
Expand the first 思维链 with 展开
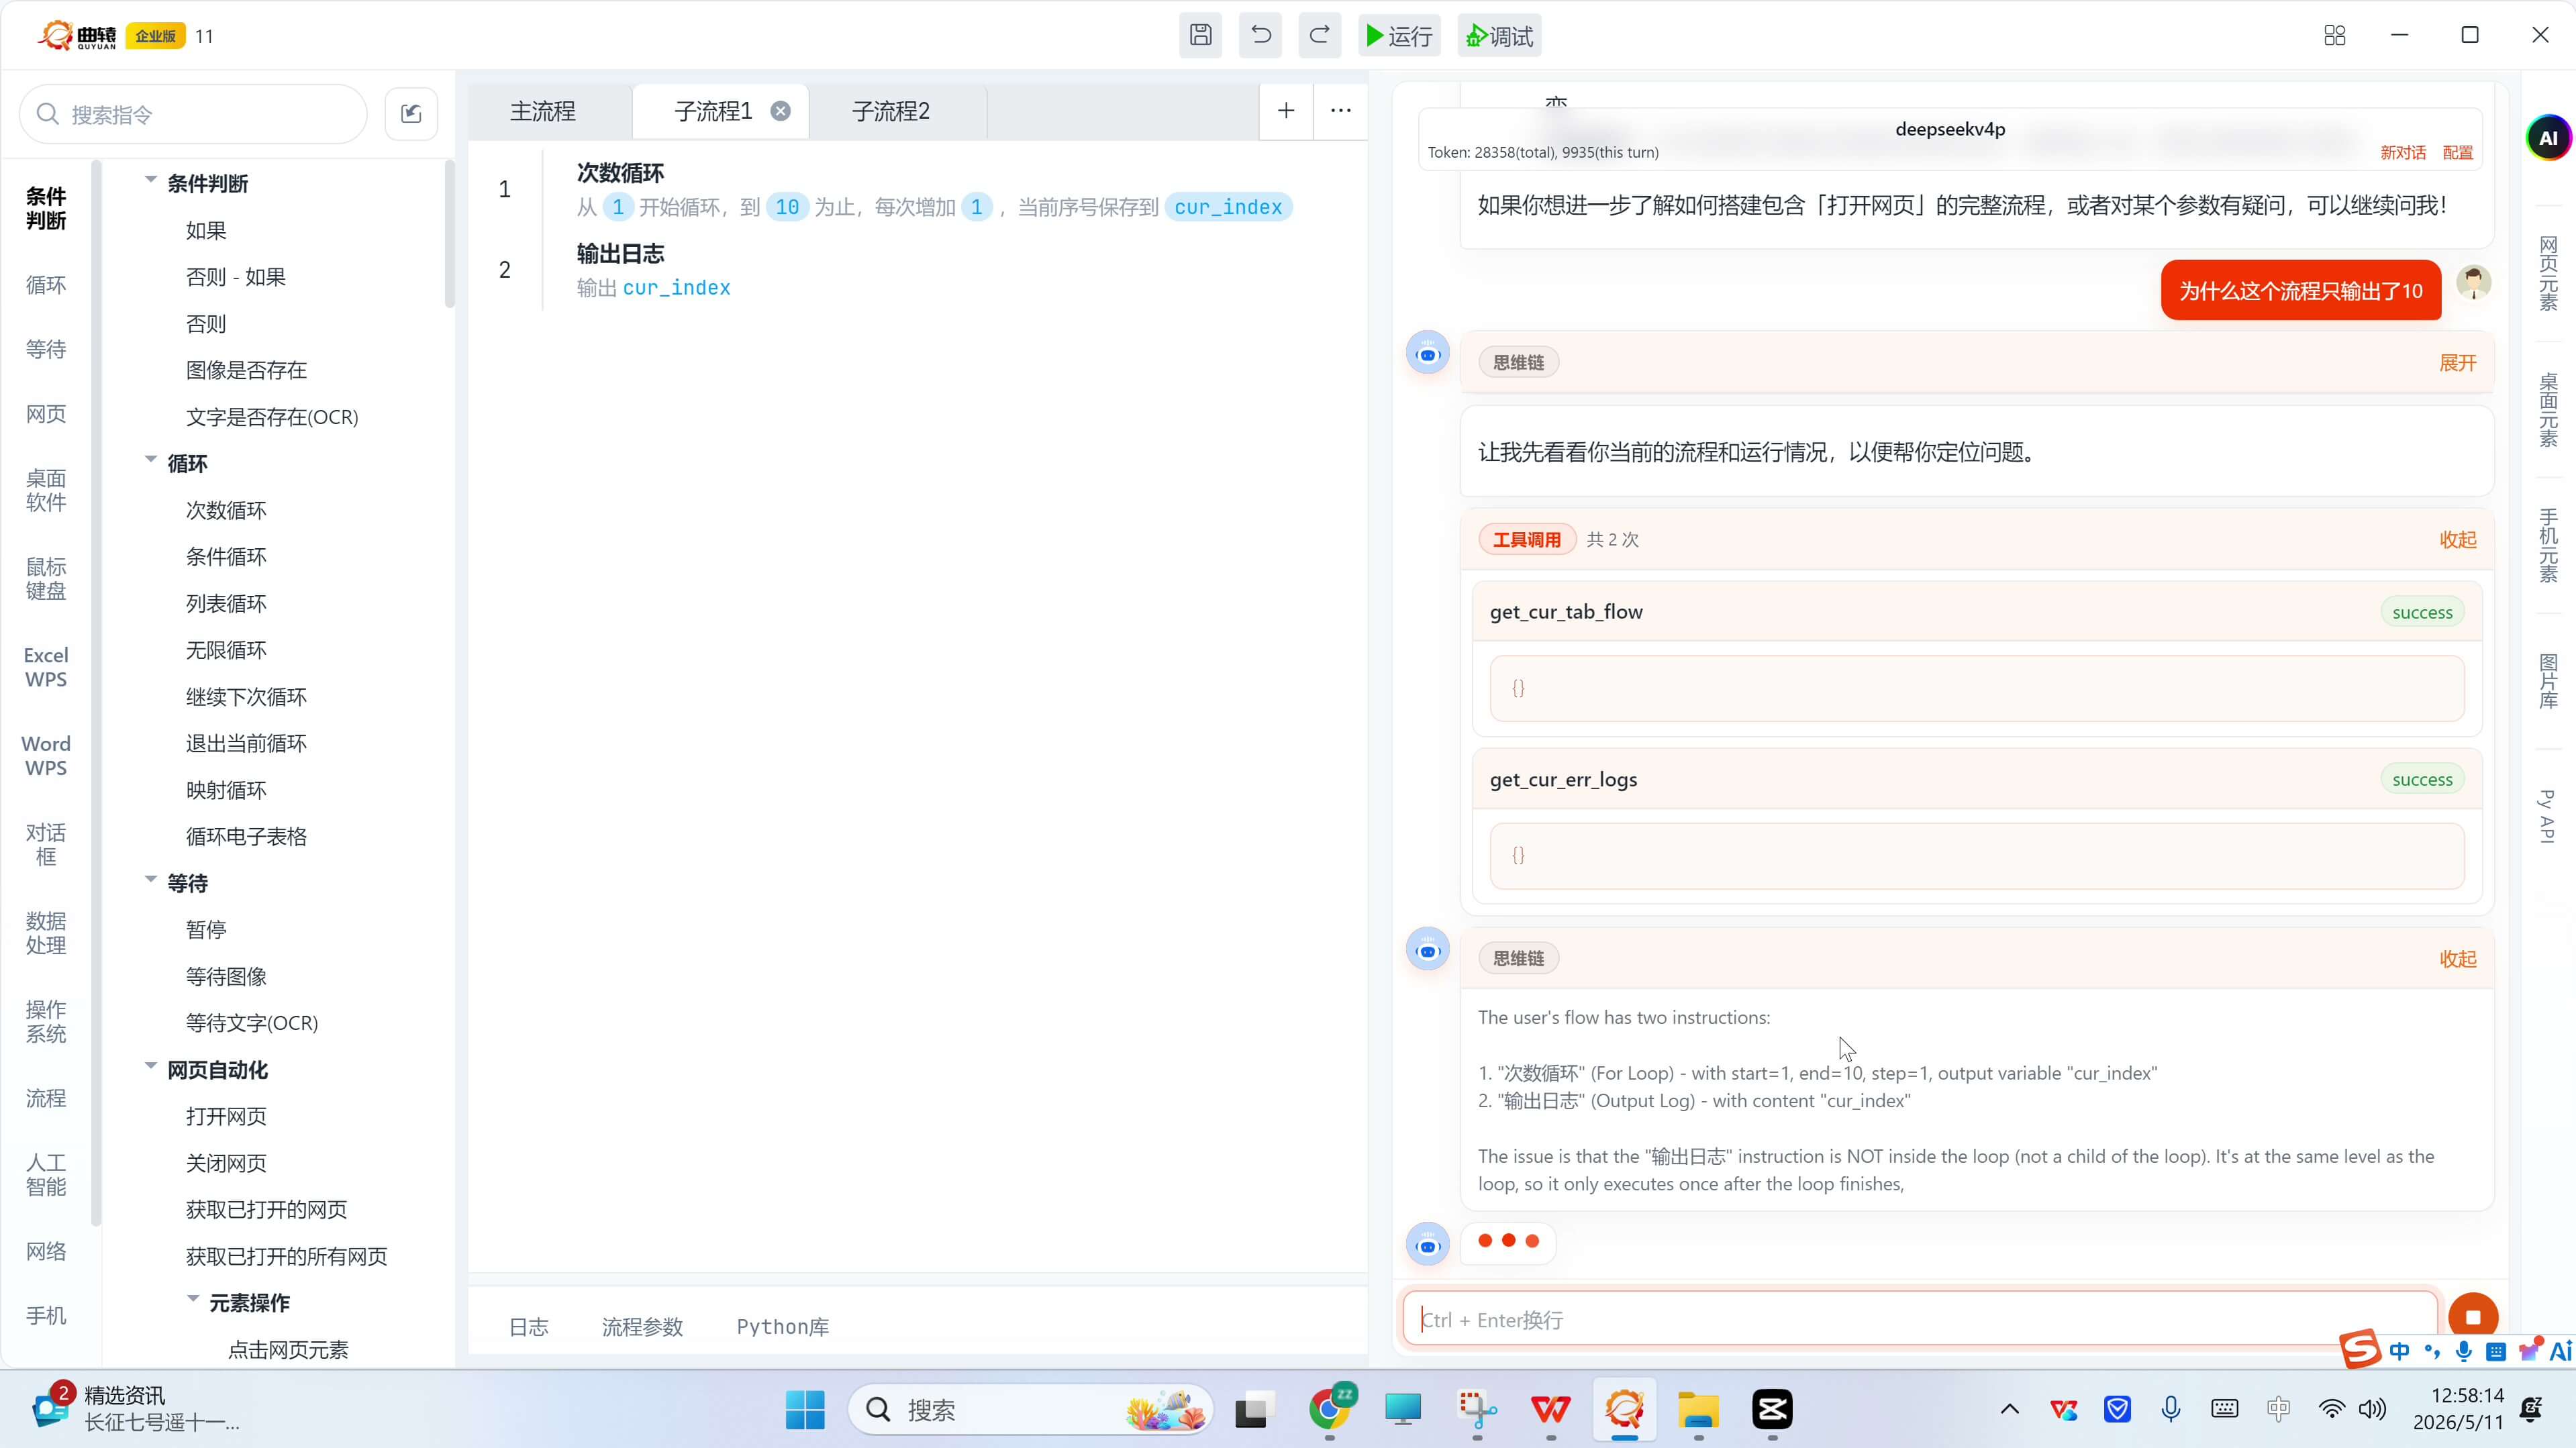[2458, 363]
